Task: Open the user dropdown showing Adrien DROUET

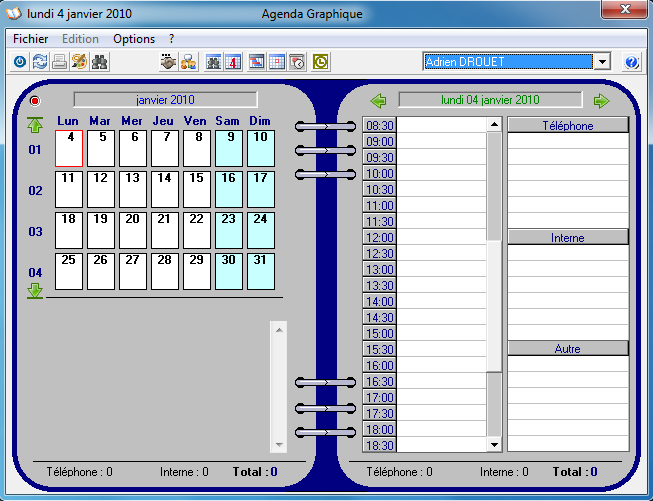Action: click(x=602, y=62)
